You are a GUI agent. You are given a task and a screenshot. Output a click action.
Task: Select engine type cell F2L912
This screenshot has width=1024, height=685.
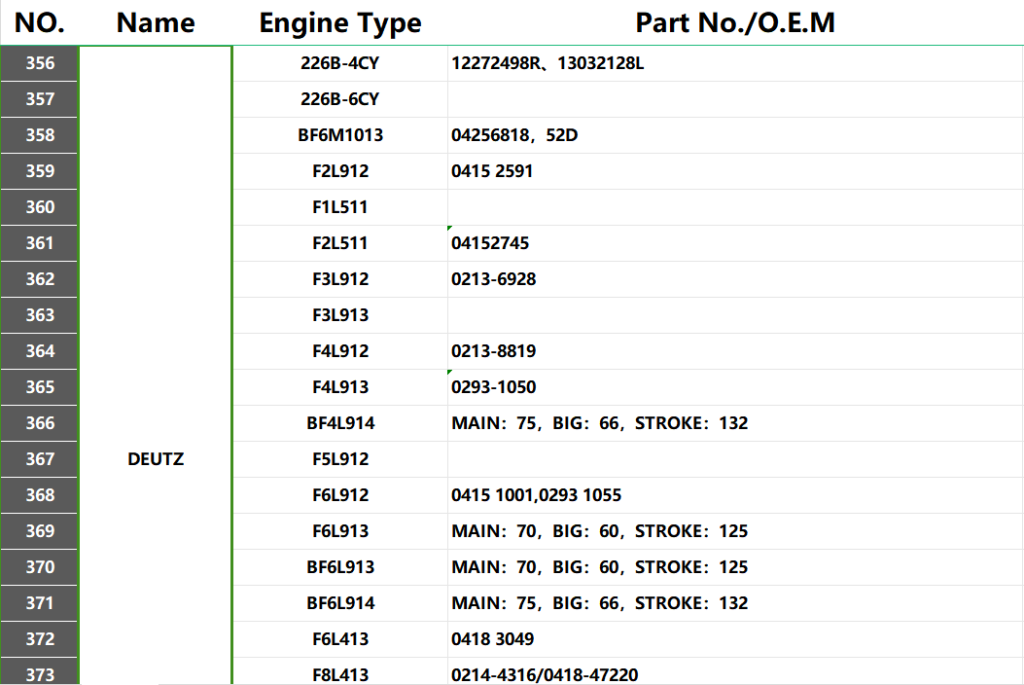pyautogui.click(x=340, y=171)
